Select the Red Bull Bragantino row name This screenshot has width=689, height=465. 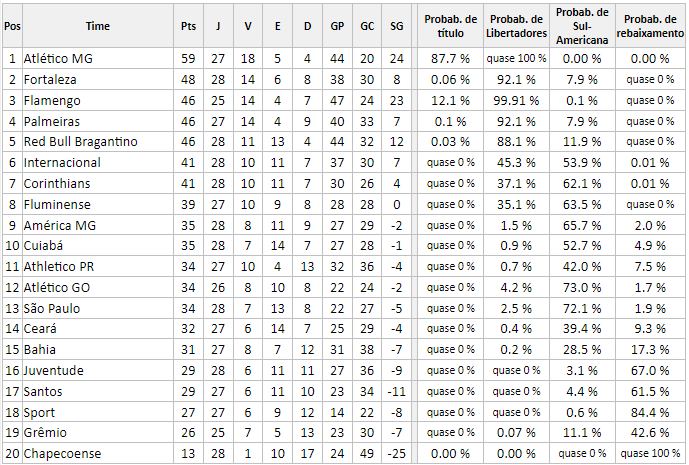tap(80, 142)
